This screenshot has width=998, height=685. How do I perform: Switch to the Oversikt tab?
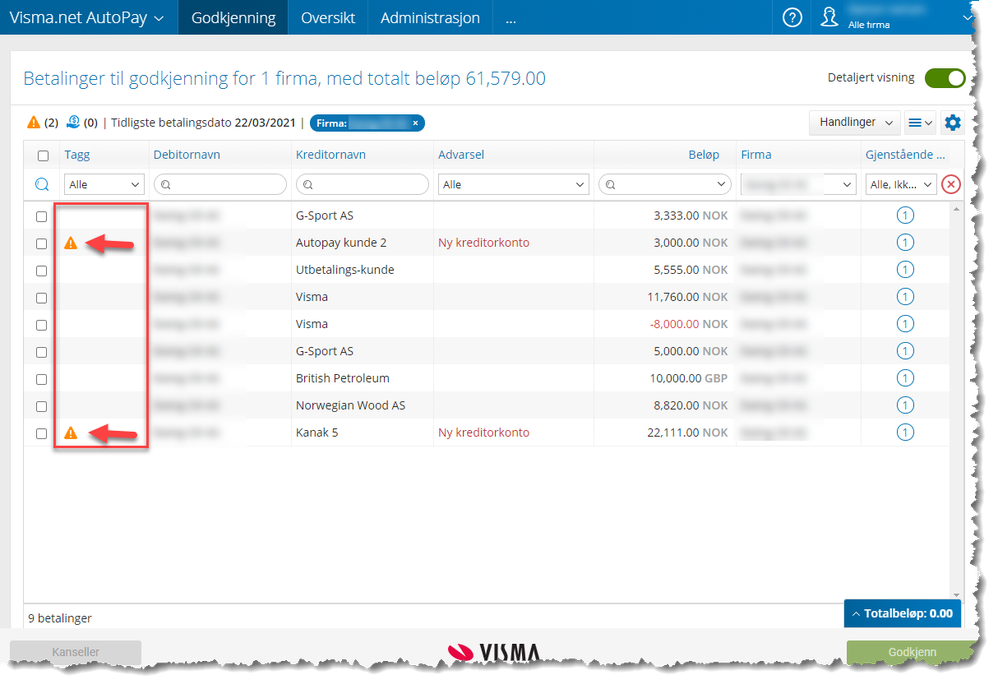[328, 17]
